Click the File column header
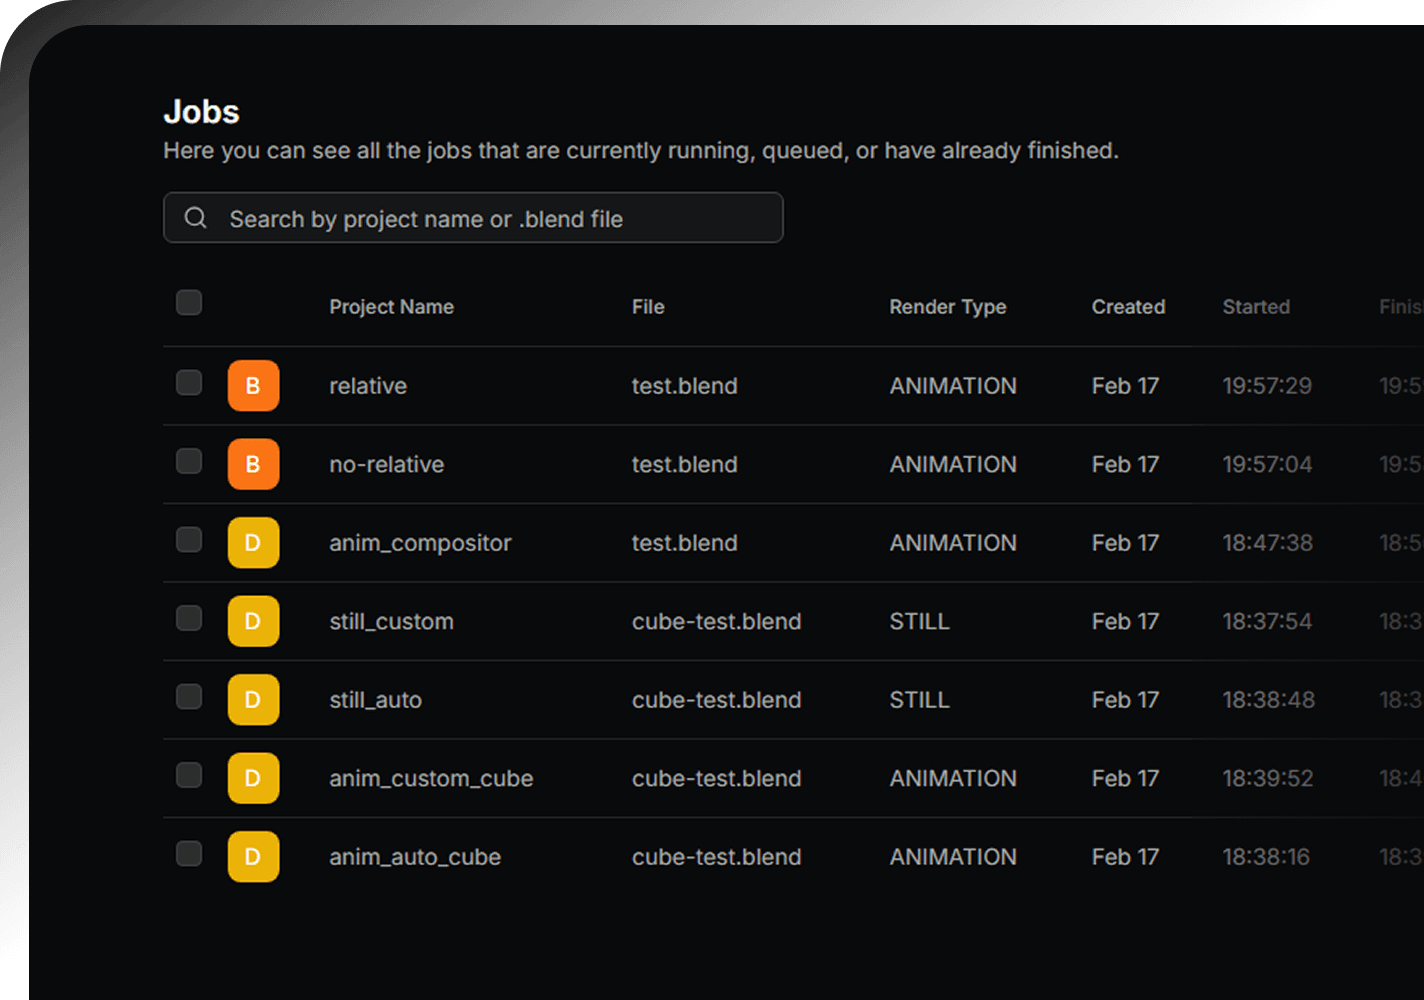This screenshot has width=1424, height=1000. pos(648,307)
